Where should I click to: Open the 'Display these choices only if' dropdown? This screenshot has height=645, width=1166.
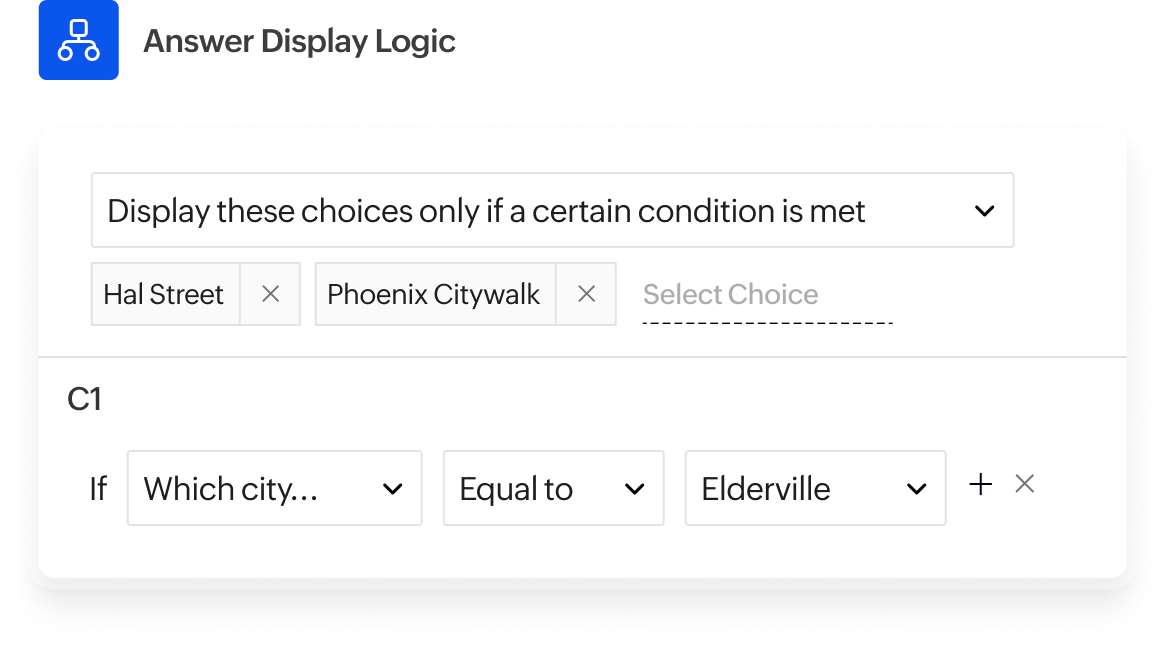551,211
